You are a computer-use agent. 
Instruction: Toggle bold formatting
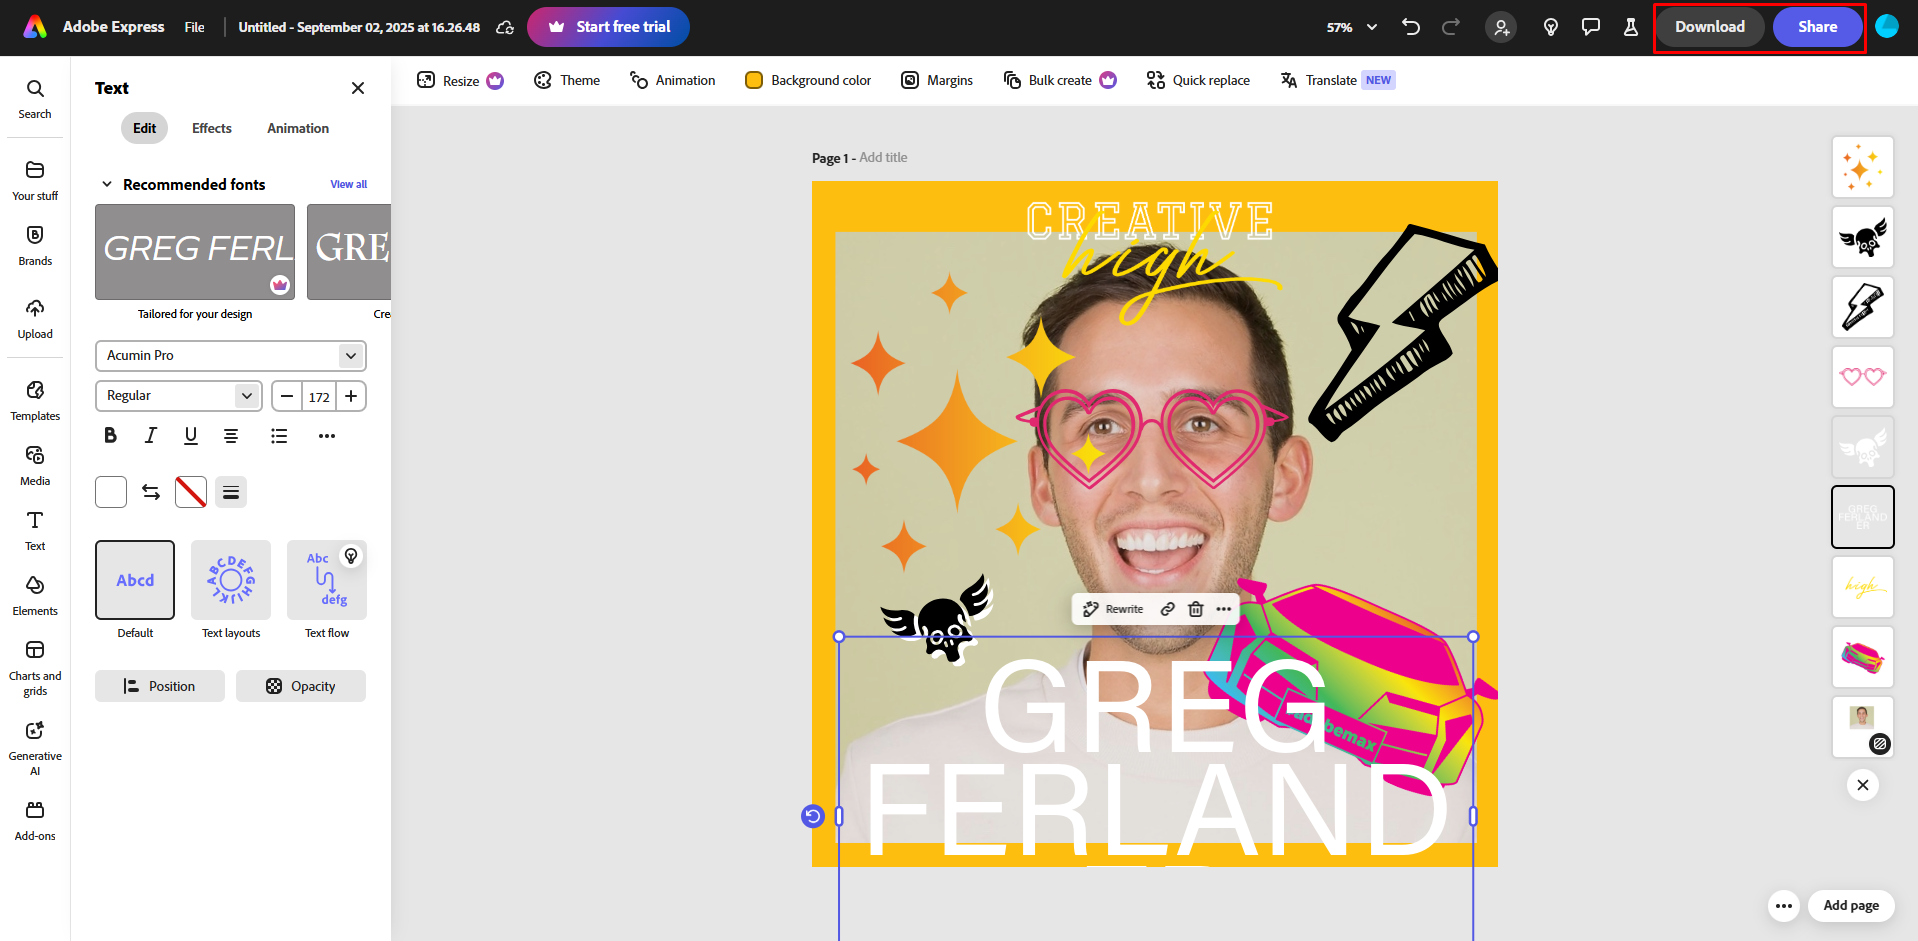(111, 436)
